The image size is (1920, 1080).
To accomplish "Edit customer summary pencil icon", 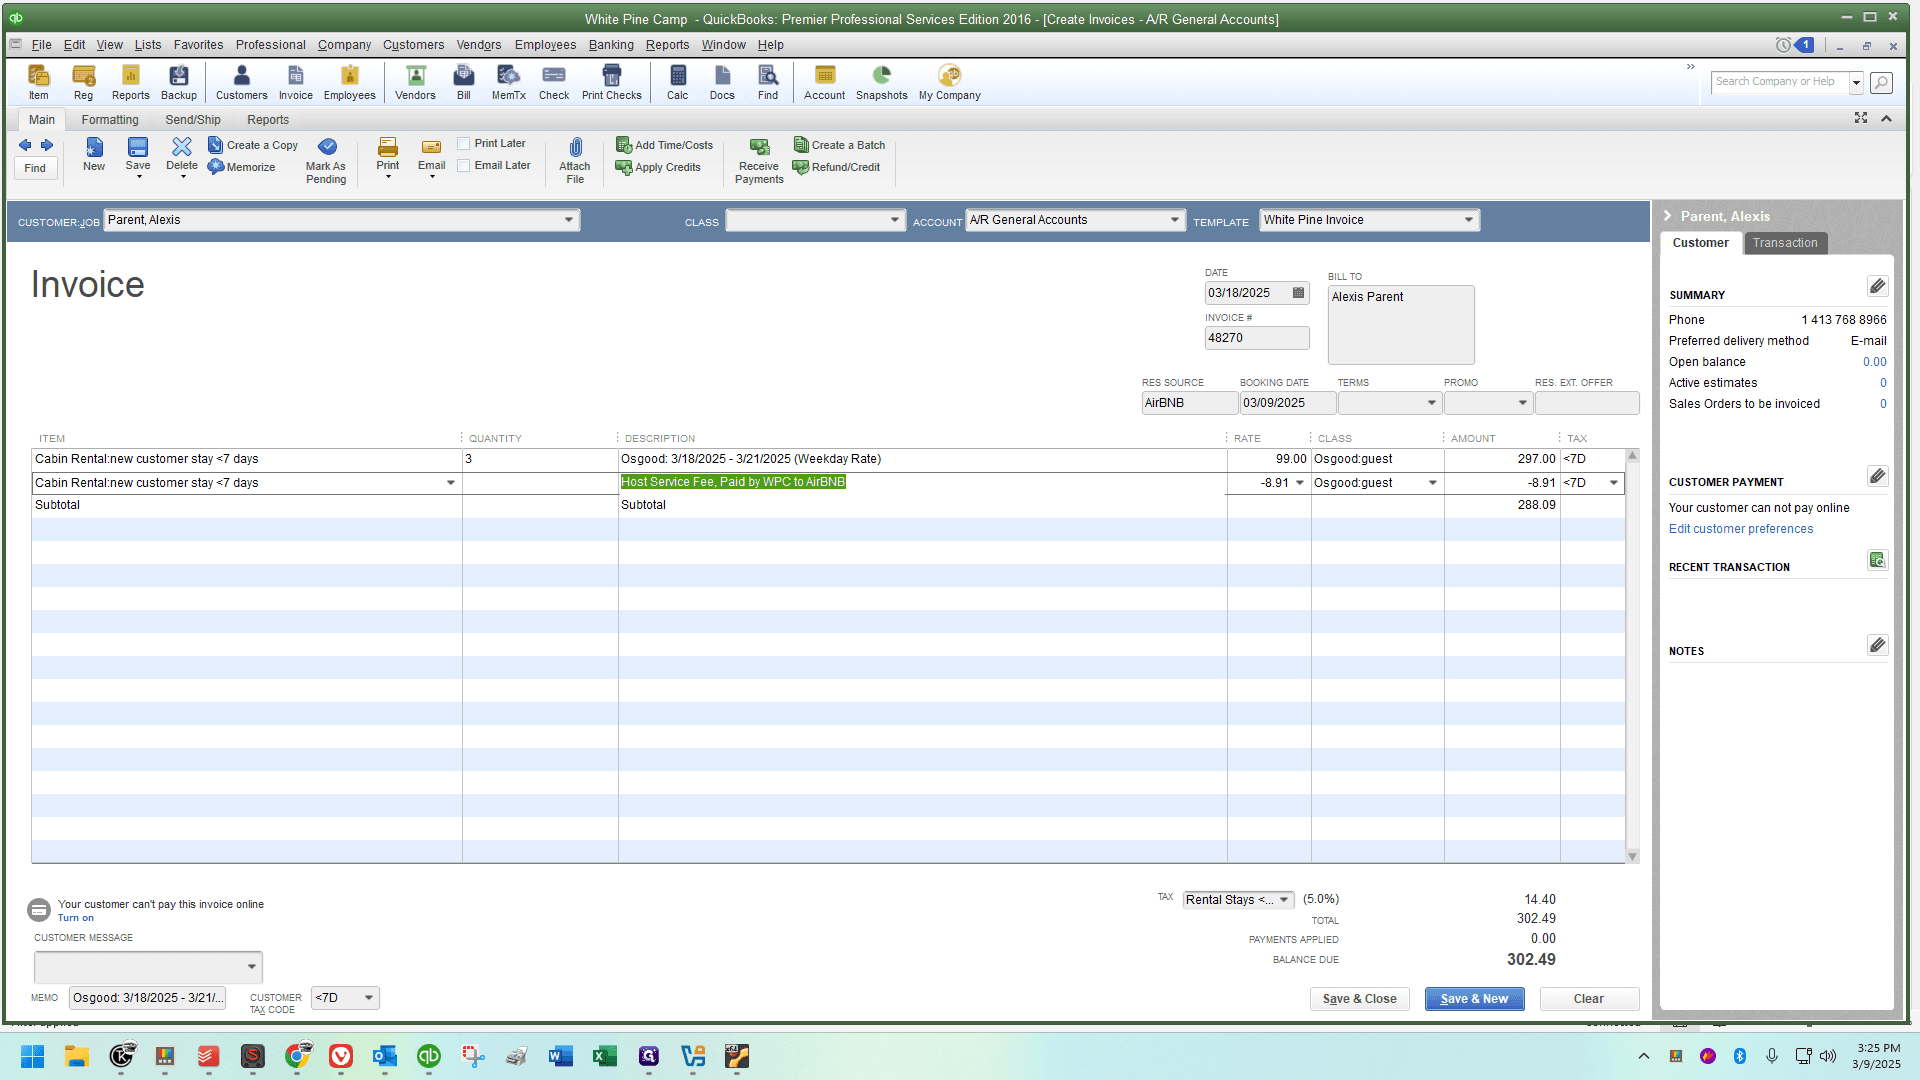I will click(x=1877, y=287).
